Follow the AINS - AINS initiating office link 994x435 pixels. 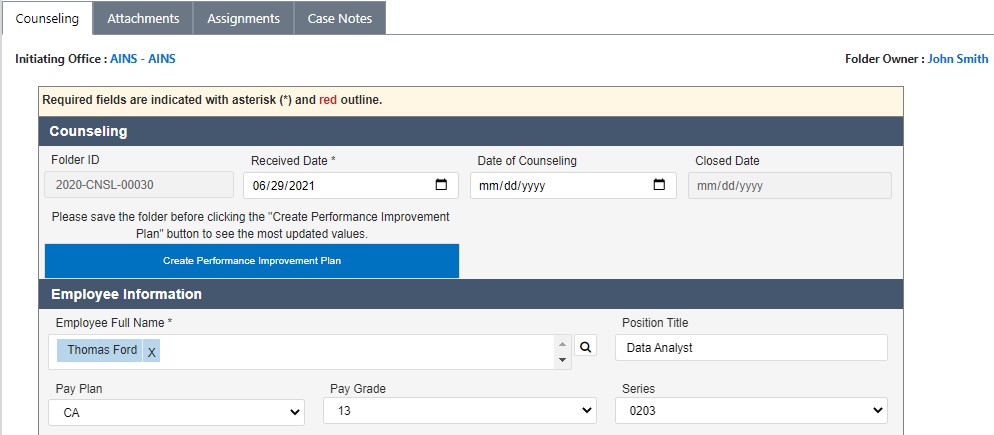(143, 59)
